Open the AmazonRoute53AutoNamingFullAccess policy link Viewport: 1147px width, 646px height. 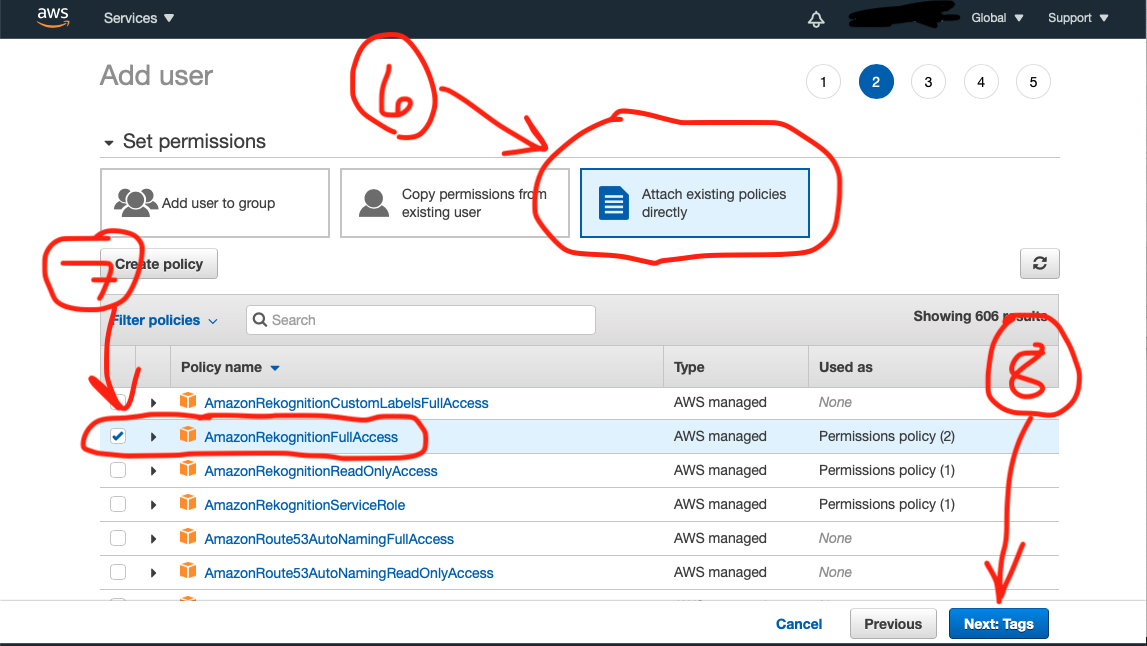coord(328,539)
